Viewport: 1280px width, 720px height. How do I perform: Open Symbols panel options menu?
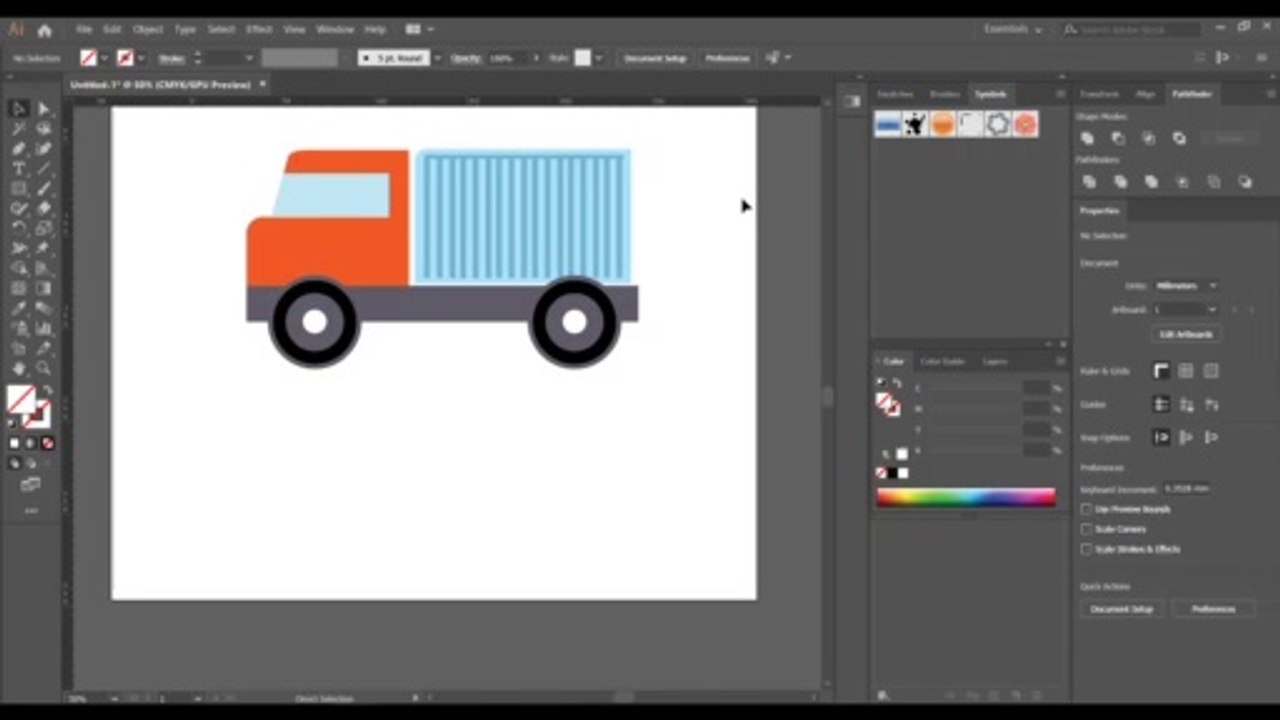click(1060, 94)
